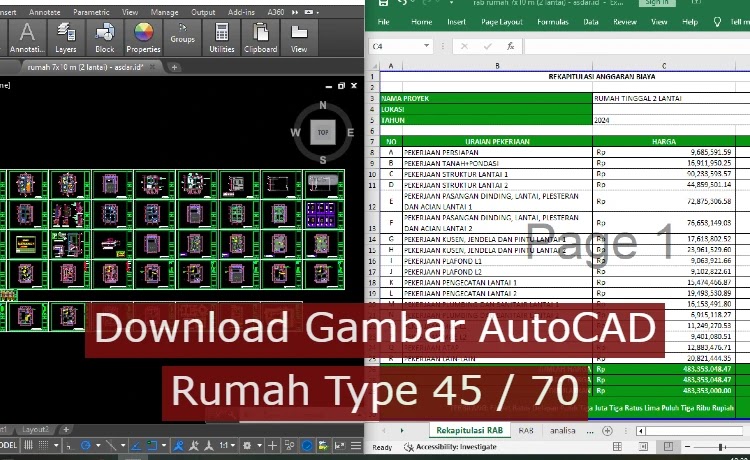The width and height of the screenshot is (750, 460).
Task: Open the Parametric tab in AutoCAD
Action: coord(91,12)
